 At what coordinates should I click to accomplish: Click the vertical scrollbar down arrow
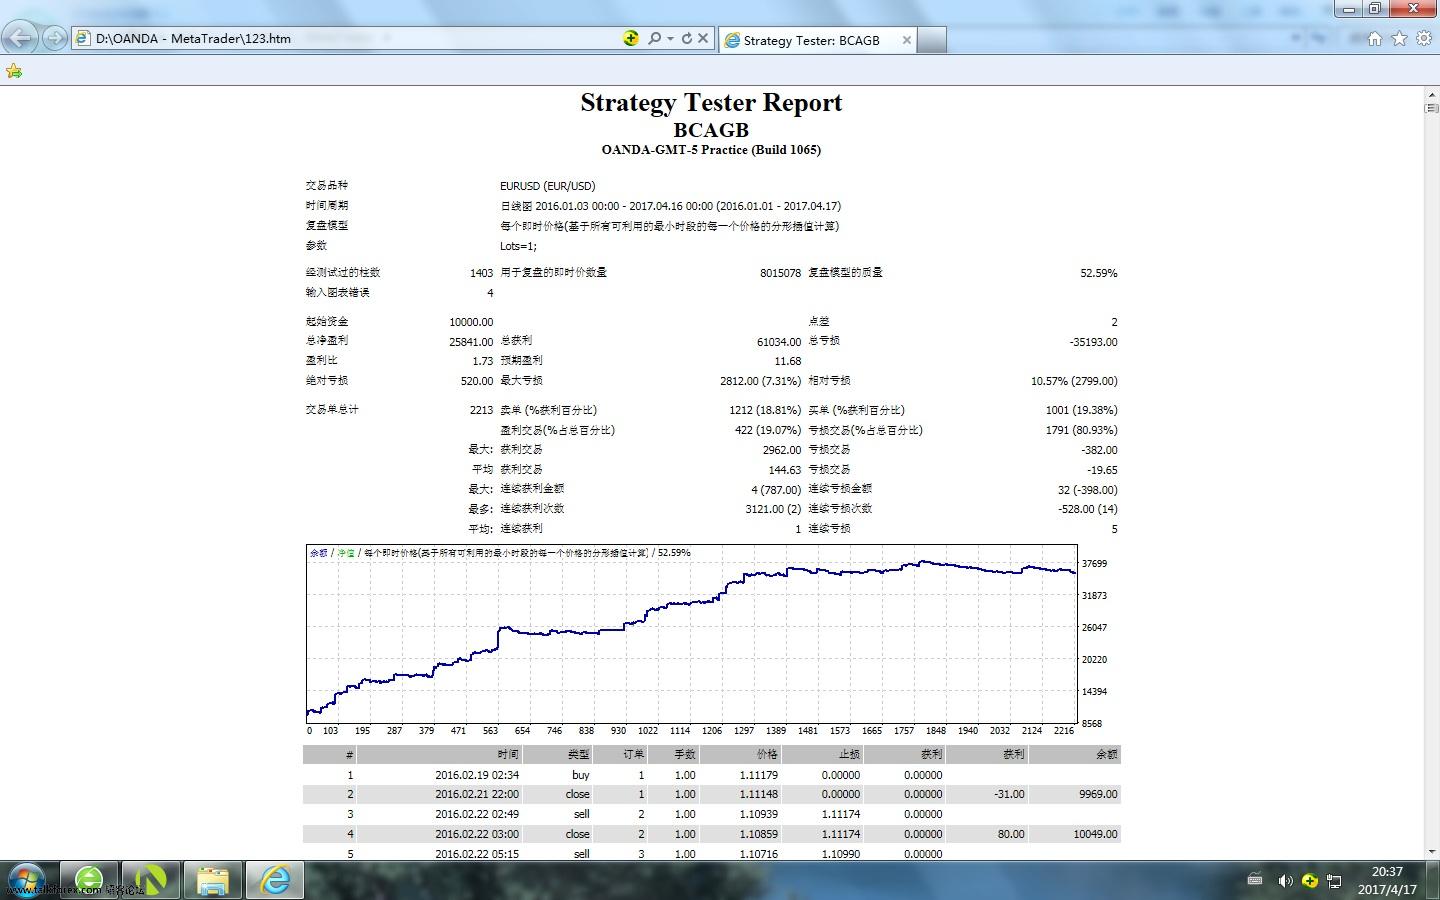(1431, 852)
